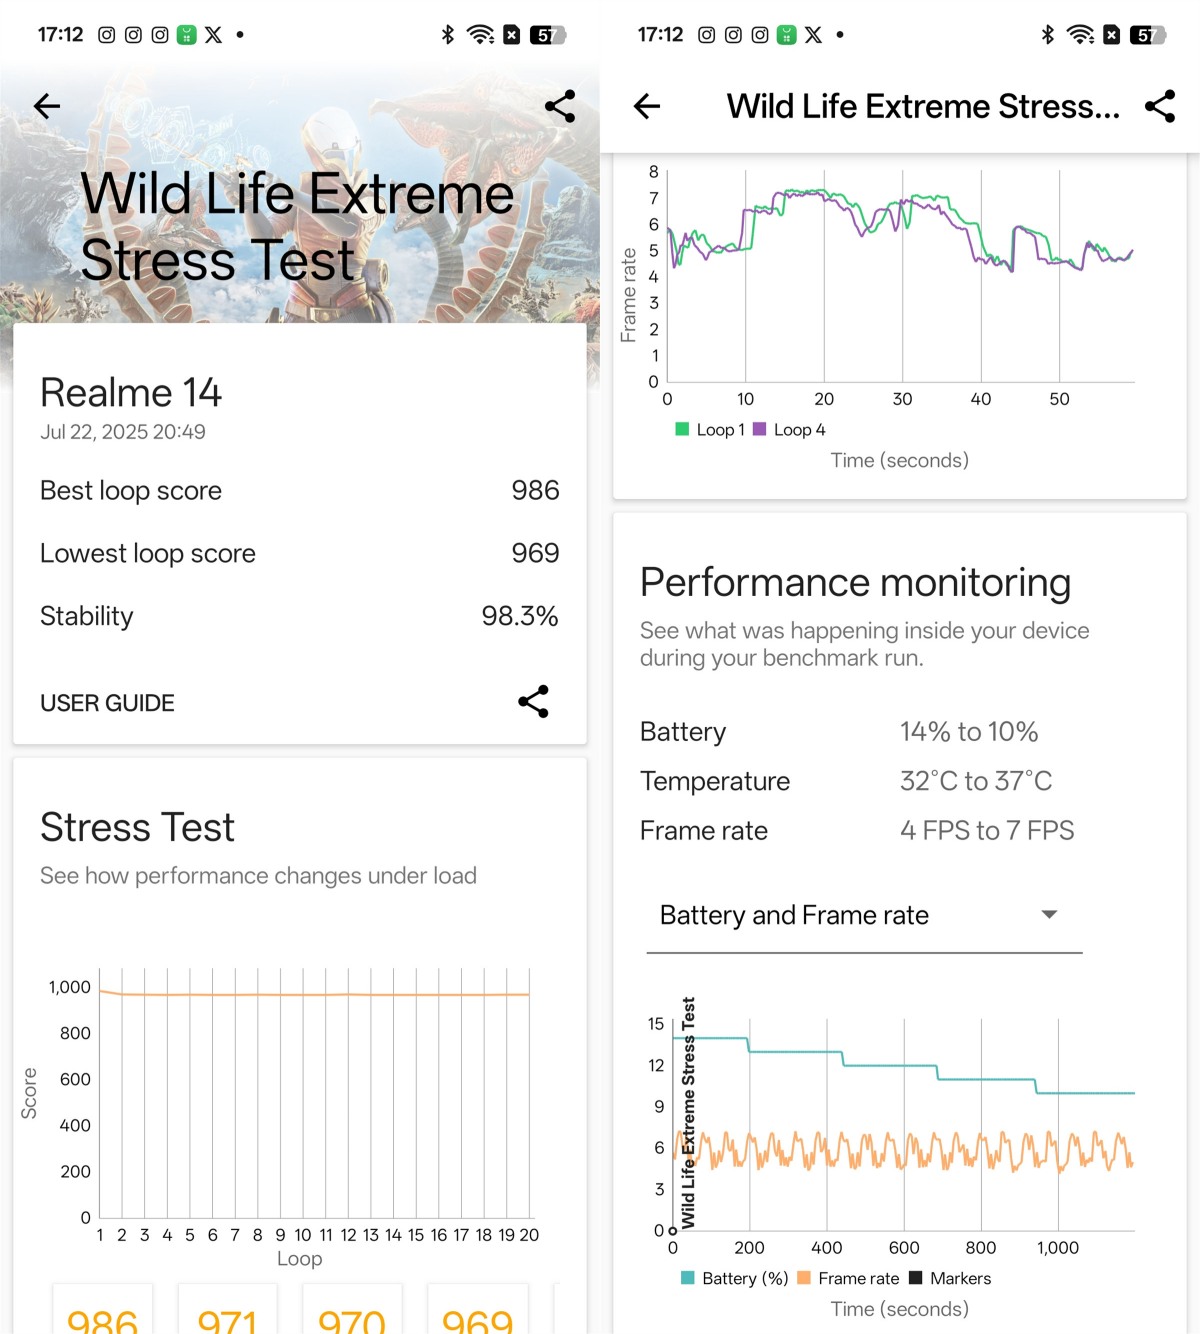The width and height of the screenshot is (1200, 1334).
Task: Tap the 970 loop score card
Action: (351, 1316)
